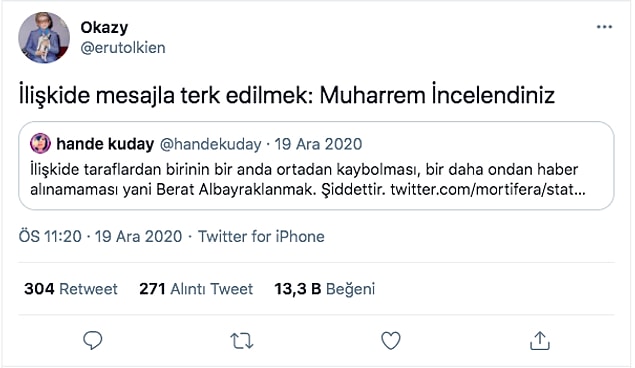This screenshot has width=635, height=368.
Task: Open the quoted tweet text body
Action: (308, 179)
